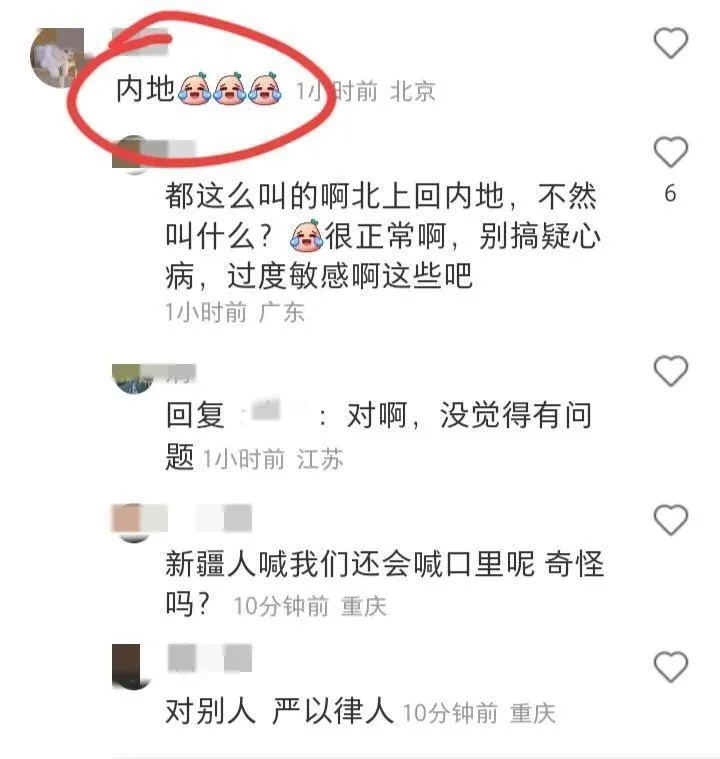Open dark avatar of last commenter
This screenshot has height=759, width=720.
(x=132, y=667)
